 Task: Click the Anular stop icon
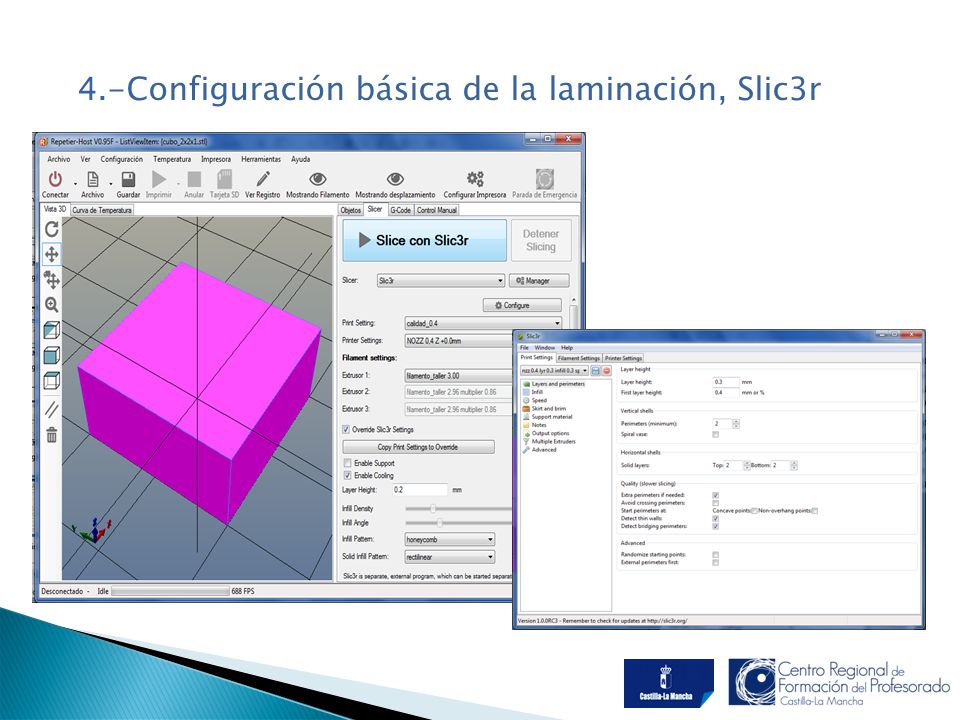(x=194, y=179)
